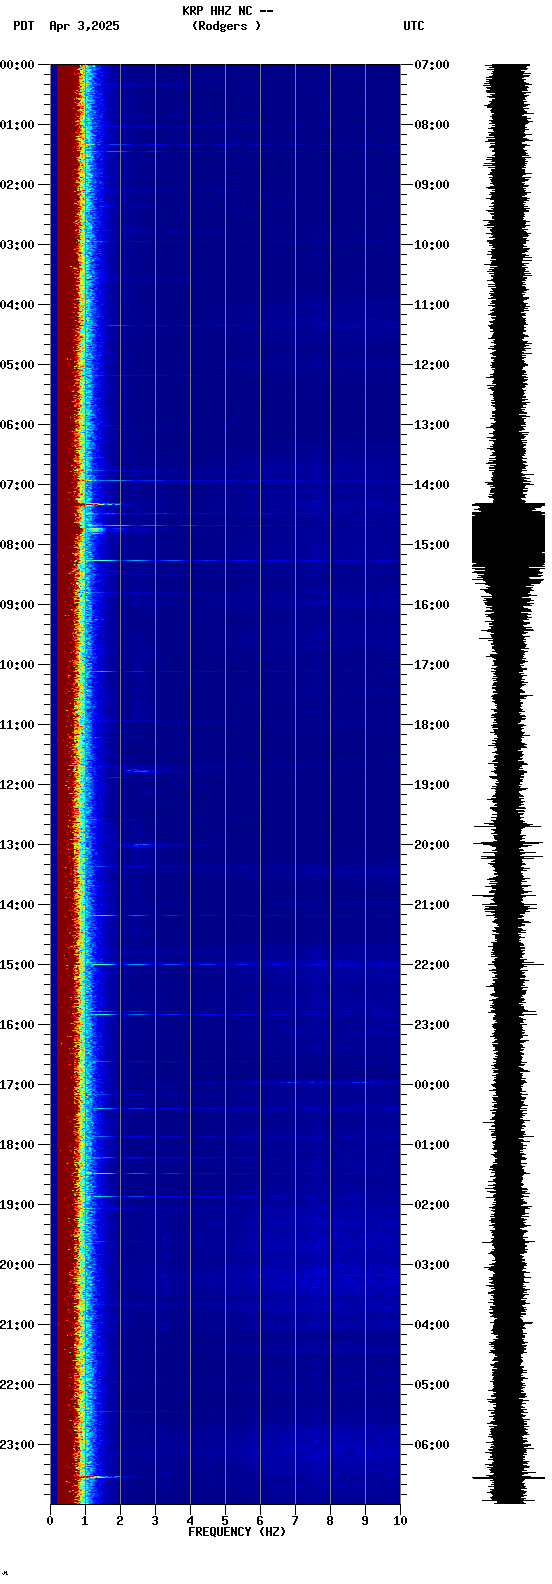Screen dimensions: 552x1584
Task: Click the '3' Hz frequency tick label
Action: 155,1521
